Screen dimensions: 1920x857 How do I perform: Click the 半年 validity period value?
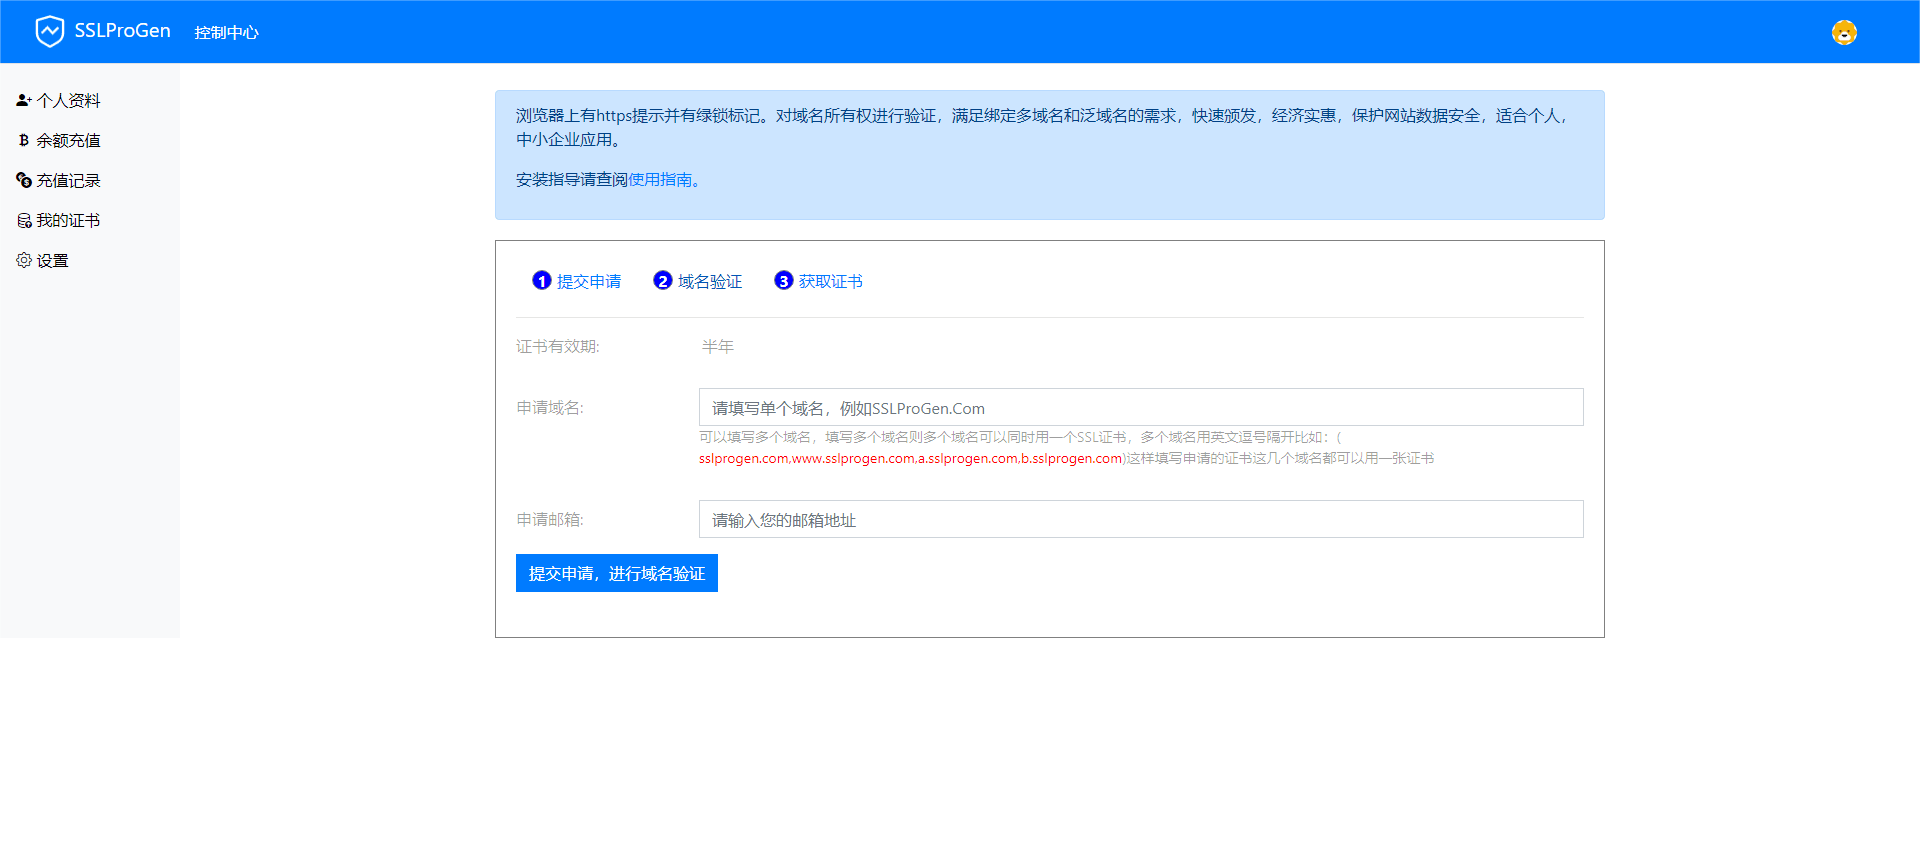click(718, 347)
